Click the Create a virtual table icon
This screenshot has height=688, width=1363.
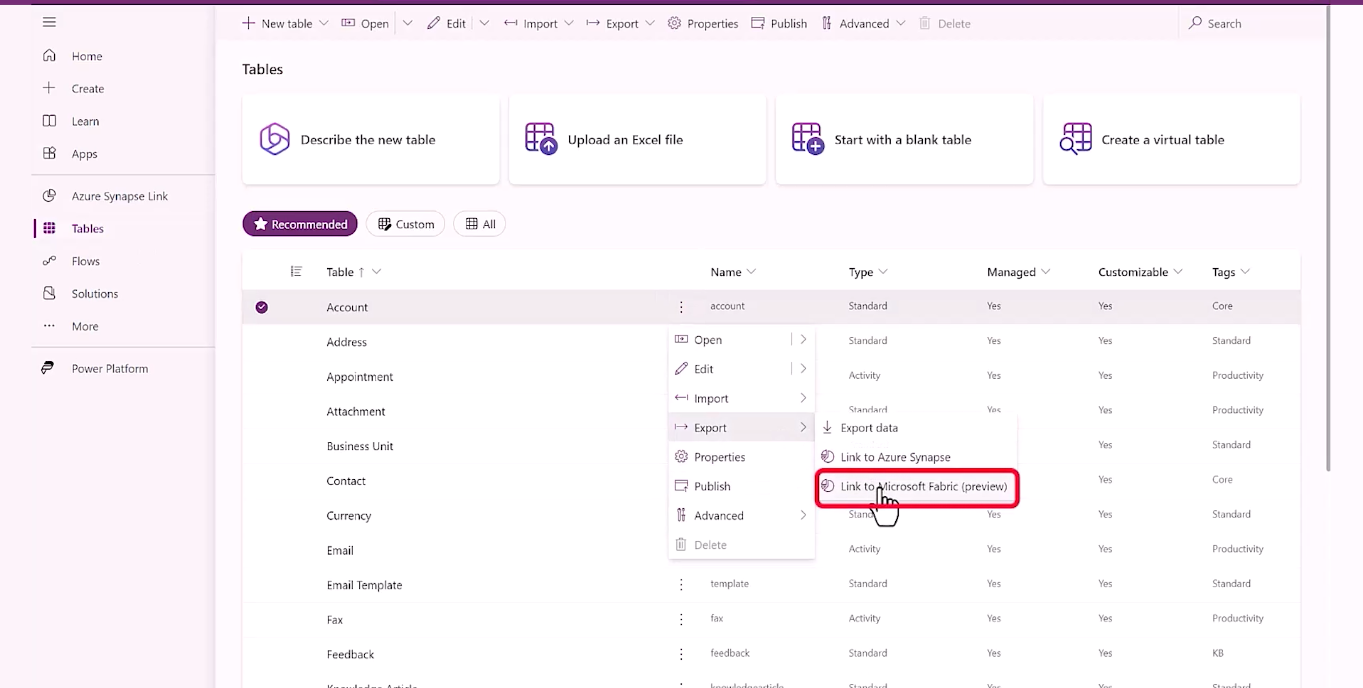click(1076, 139)
